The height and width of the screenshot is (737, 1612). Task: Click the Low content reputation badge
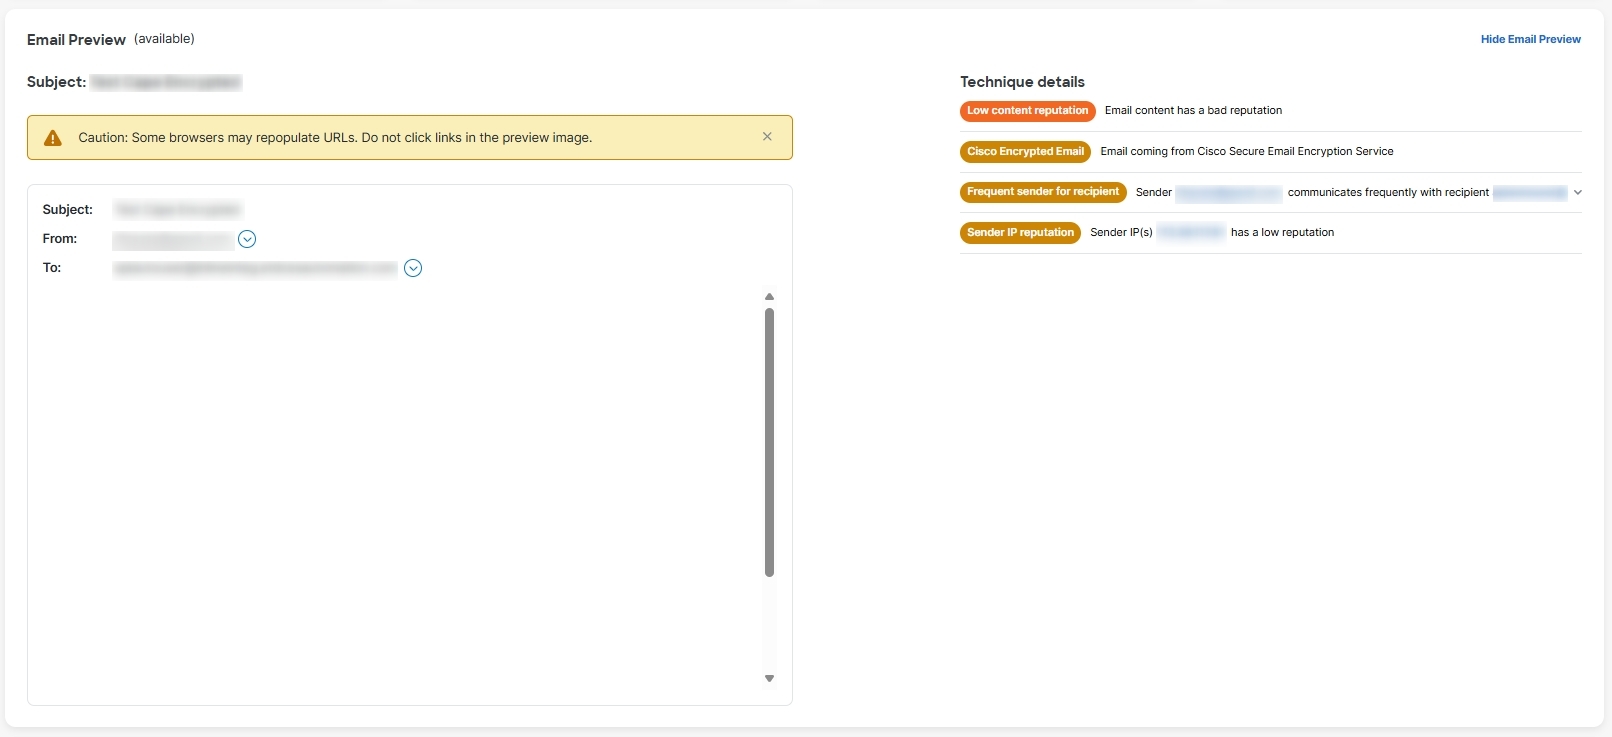1027,111
